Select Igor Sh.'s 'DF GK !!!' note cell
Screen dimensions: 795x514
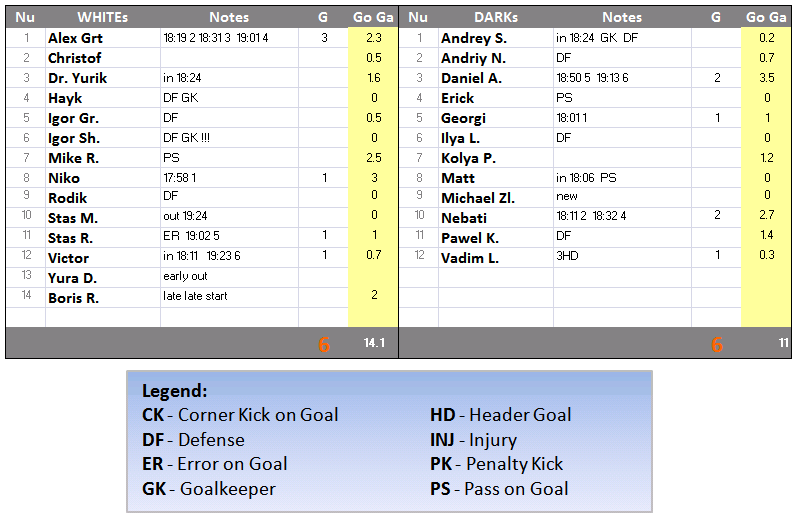(187, 138)
